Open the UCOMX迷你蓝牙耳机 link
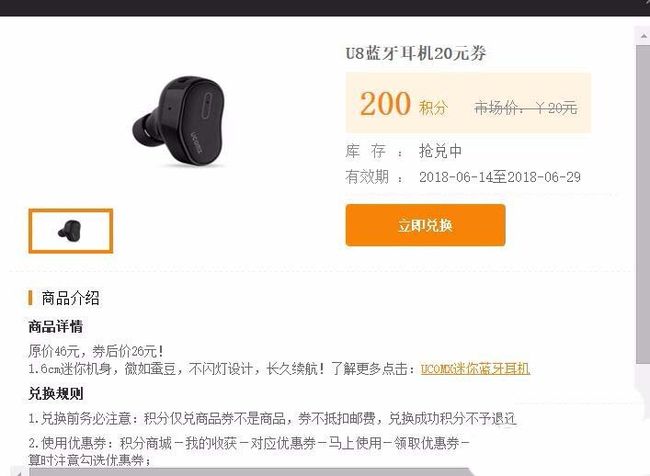 pyautogui.click(x=475, y=369)
